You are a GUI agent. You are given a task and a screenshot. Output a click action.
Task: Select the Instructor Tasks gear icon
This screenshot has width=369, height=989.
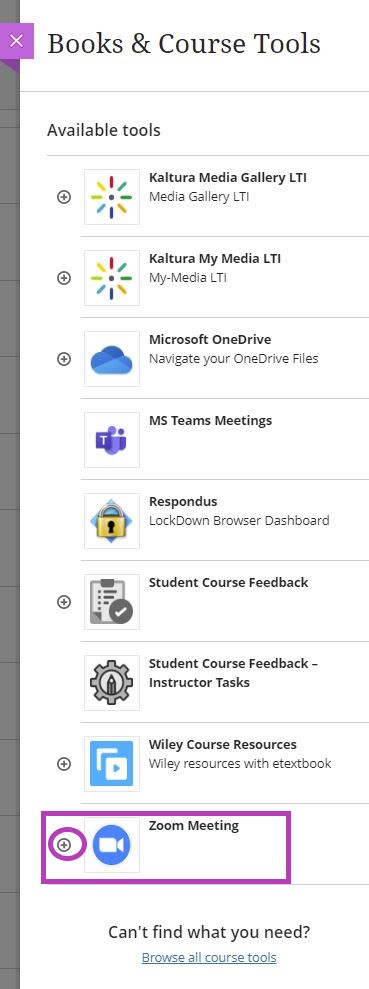pos(112,682)
